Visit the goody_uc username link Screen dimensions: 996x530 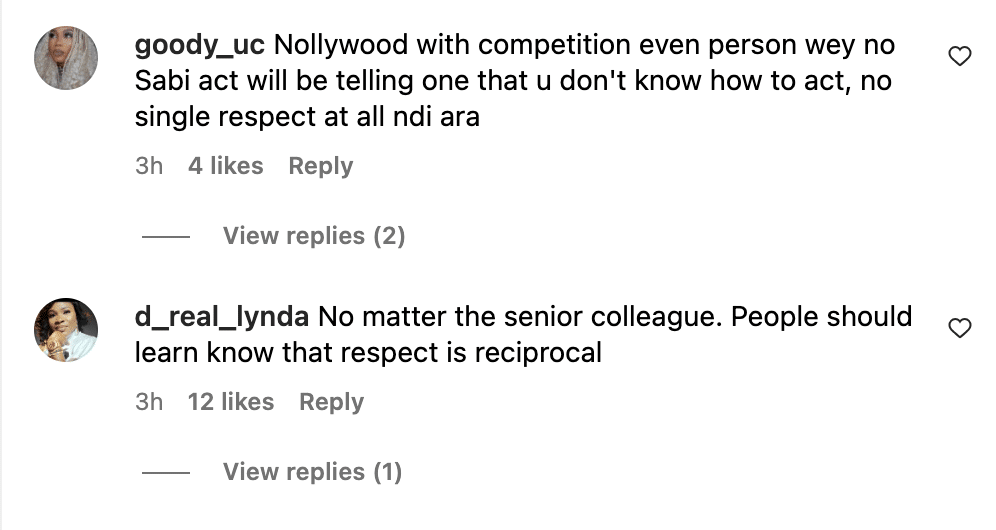[x=199, y=45]
